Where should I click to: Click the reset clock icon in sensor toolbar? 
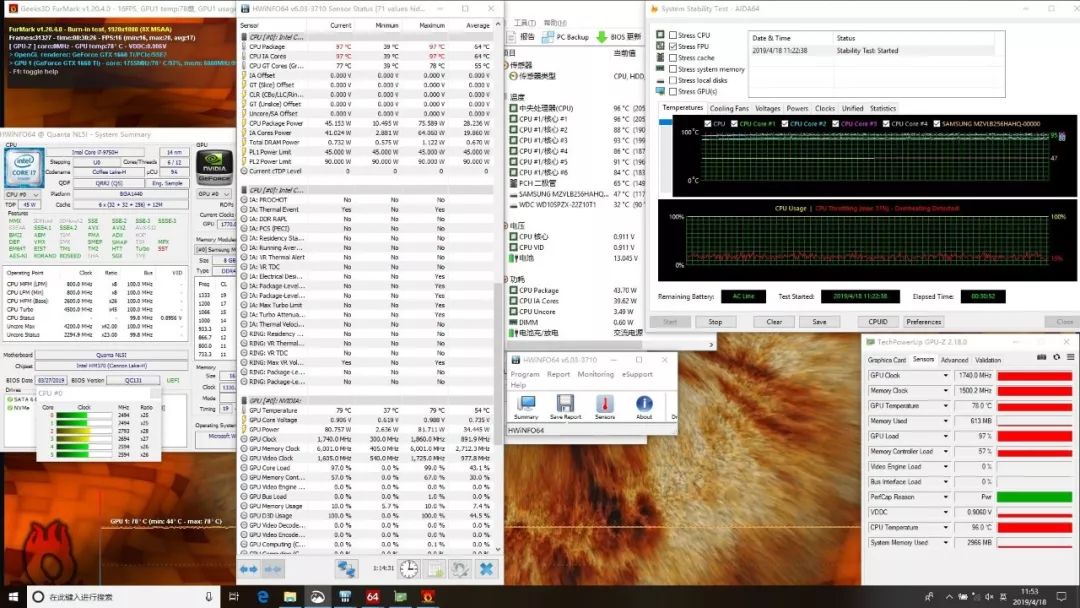[409, 568]
